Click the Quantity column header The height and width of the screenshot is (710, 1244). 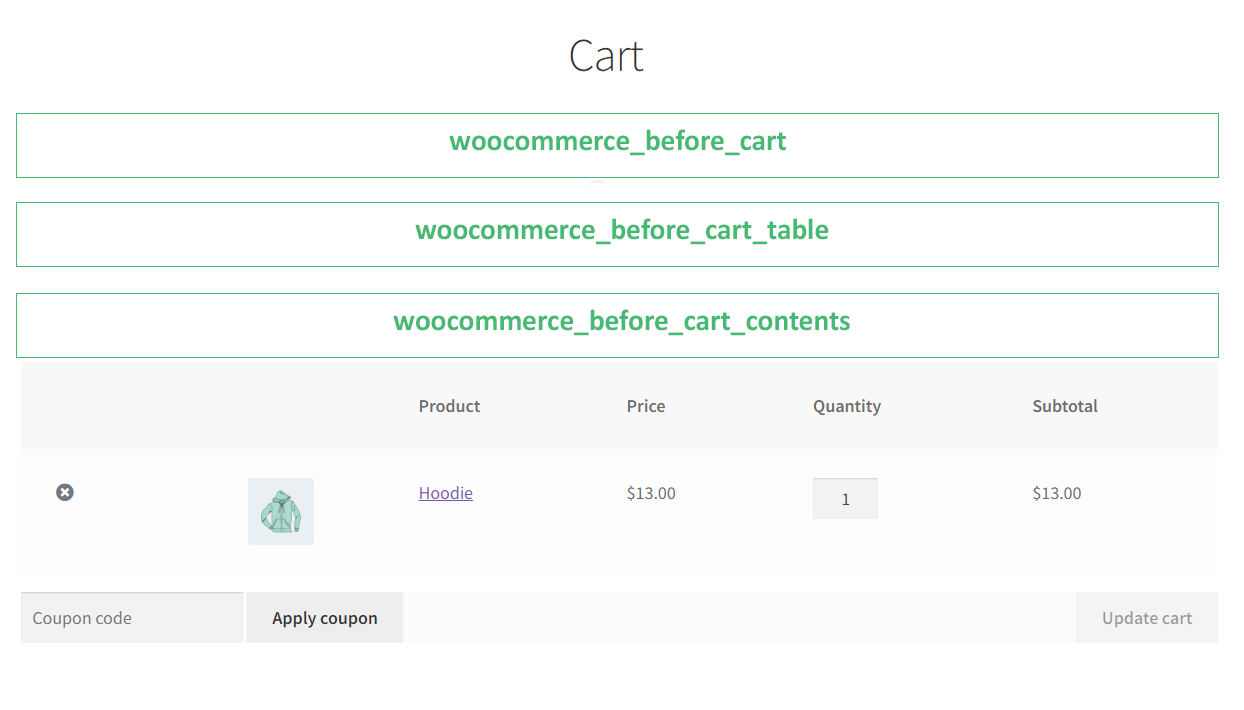(x=847, y=406)
